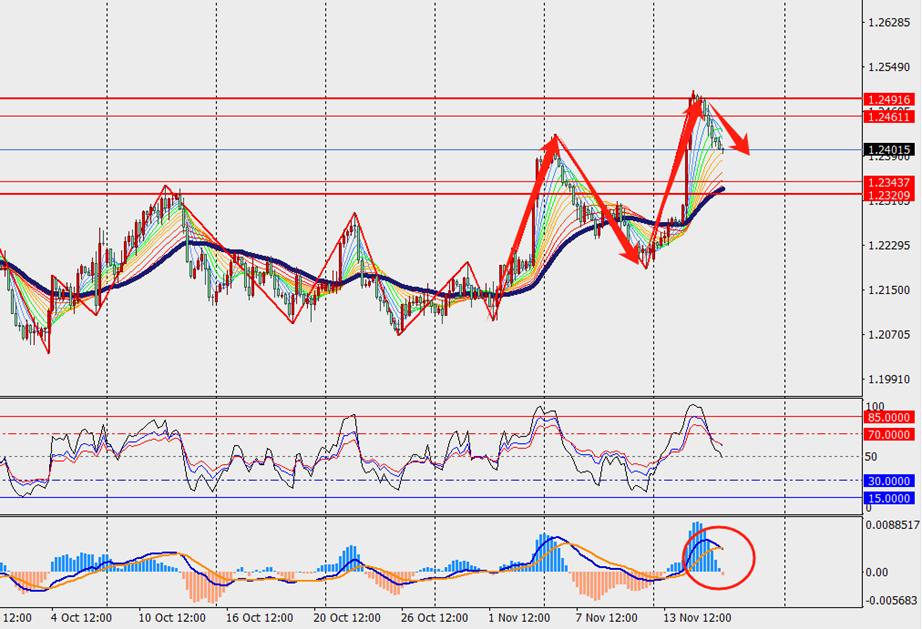922x629 pixels.
Task: Click the 13 Nov 12:00 date label
Action: (697, 618)
